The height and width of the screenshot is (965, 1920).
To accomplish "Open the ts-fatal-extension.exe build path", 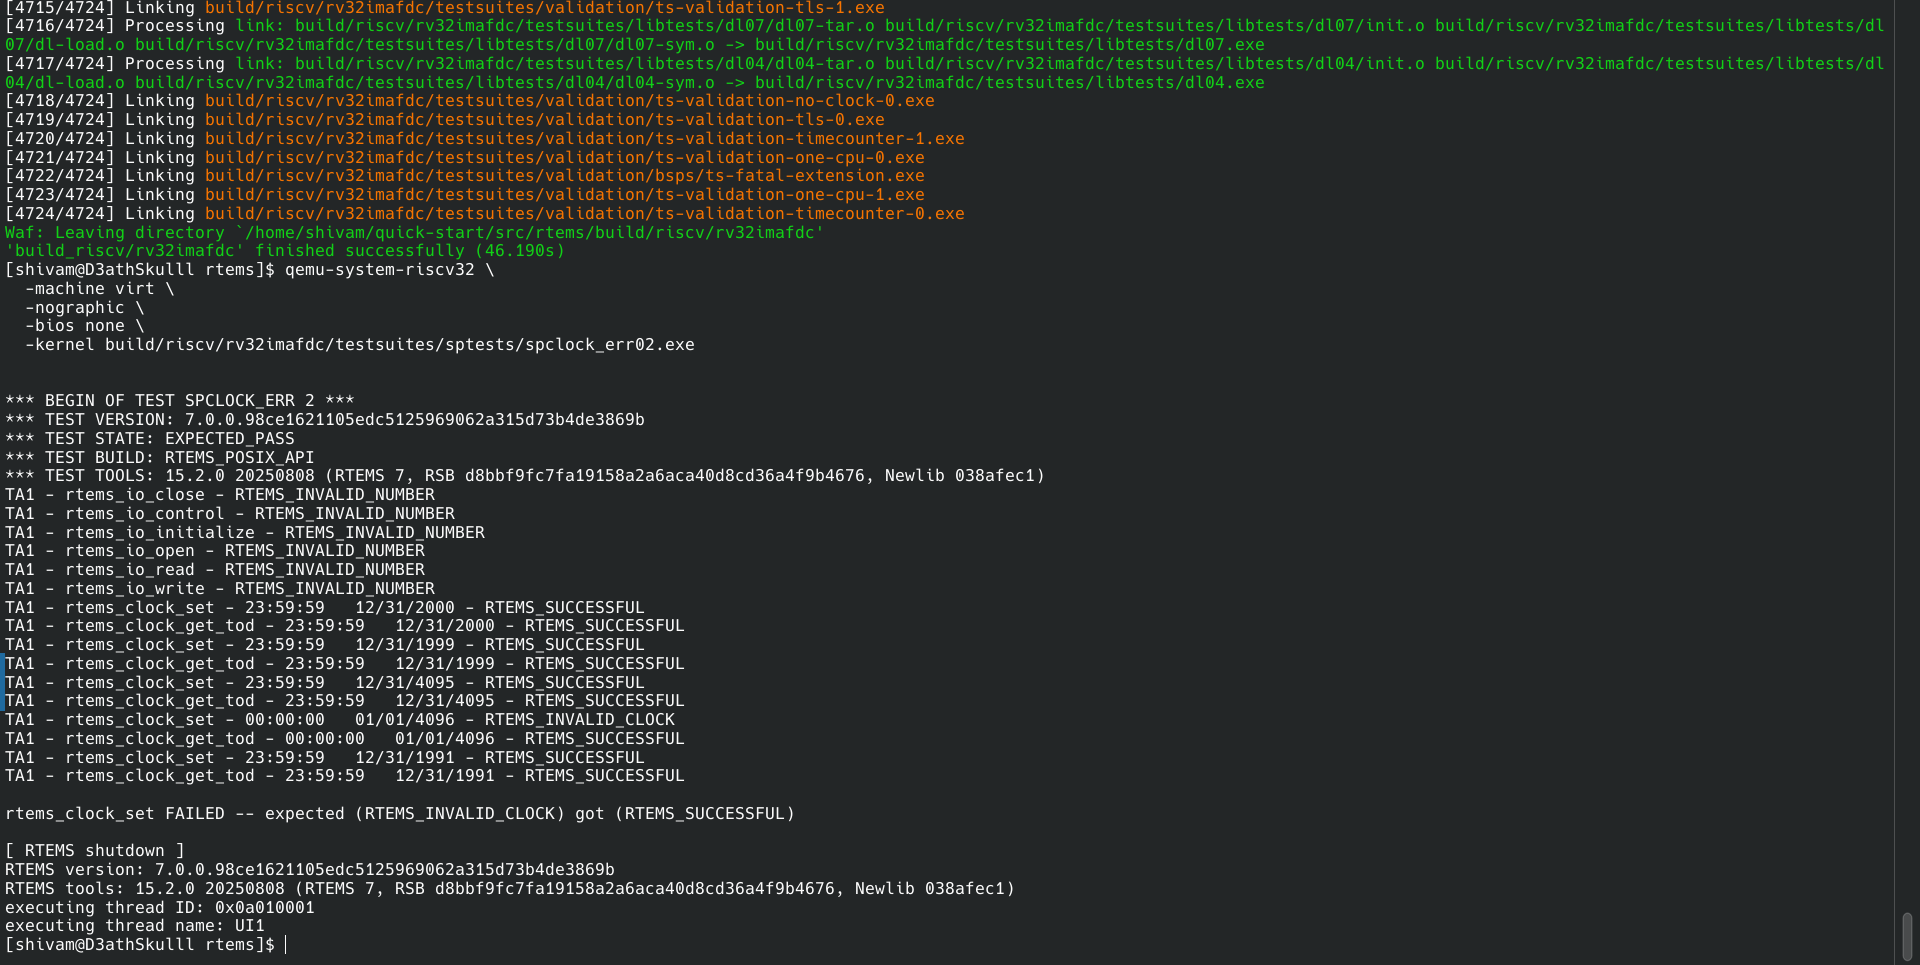I will click(x=564, y=176).
